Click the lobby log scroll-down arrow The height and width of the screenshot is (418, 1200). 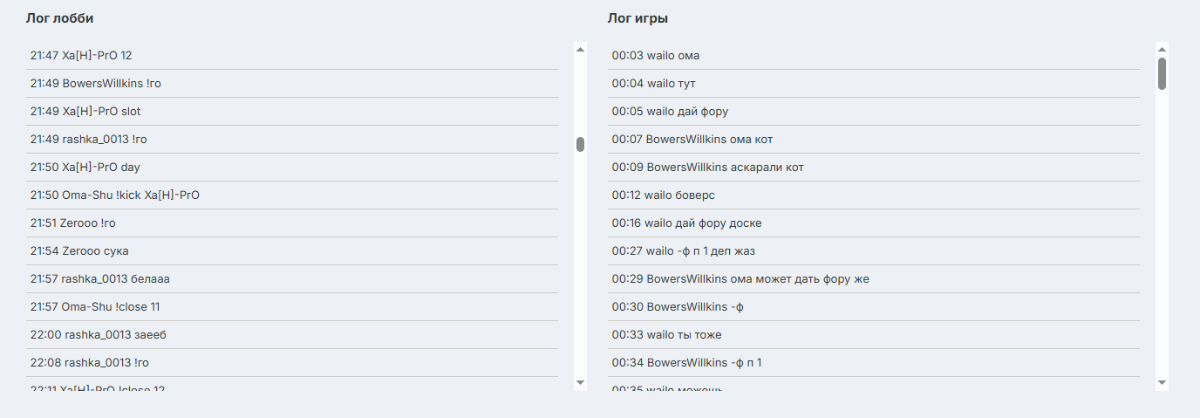[580, 383]
